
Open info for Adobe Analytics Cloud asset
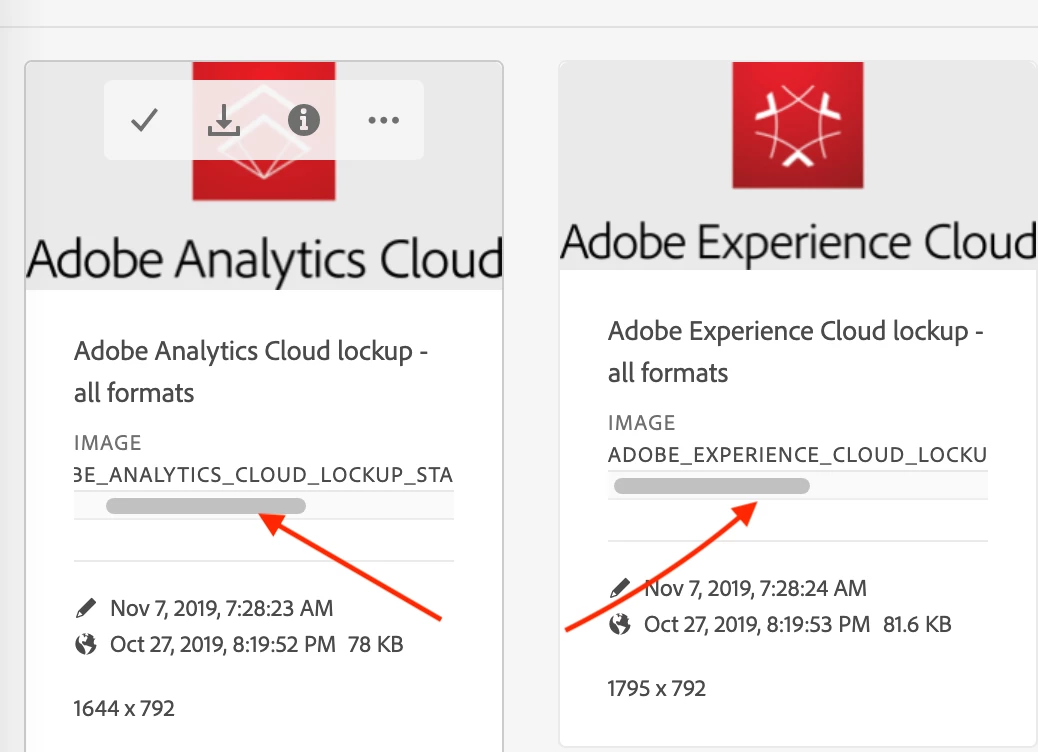tap(304, 120)
